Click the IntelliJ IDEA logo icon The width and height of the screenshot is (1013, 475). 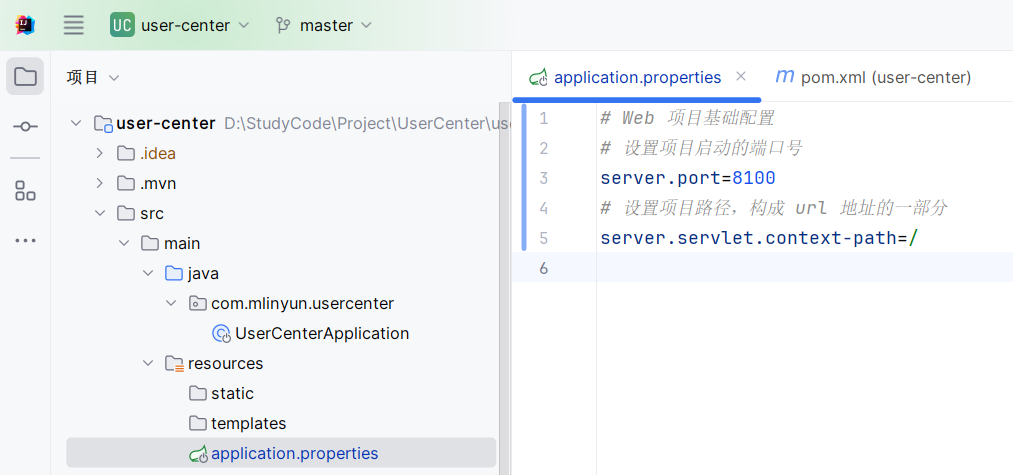tap(25, 25)
